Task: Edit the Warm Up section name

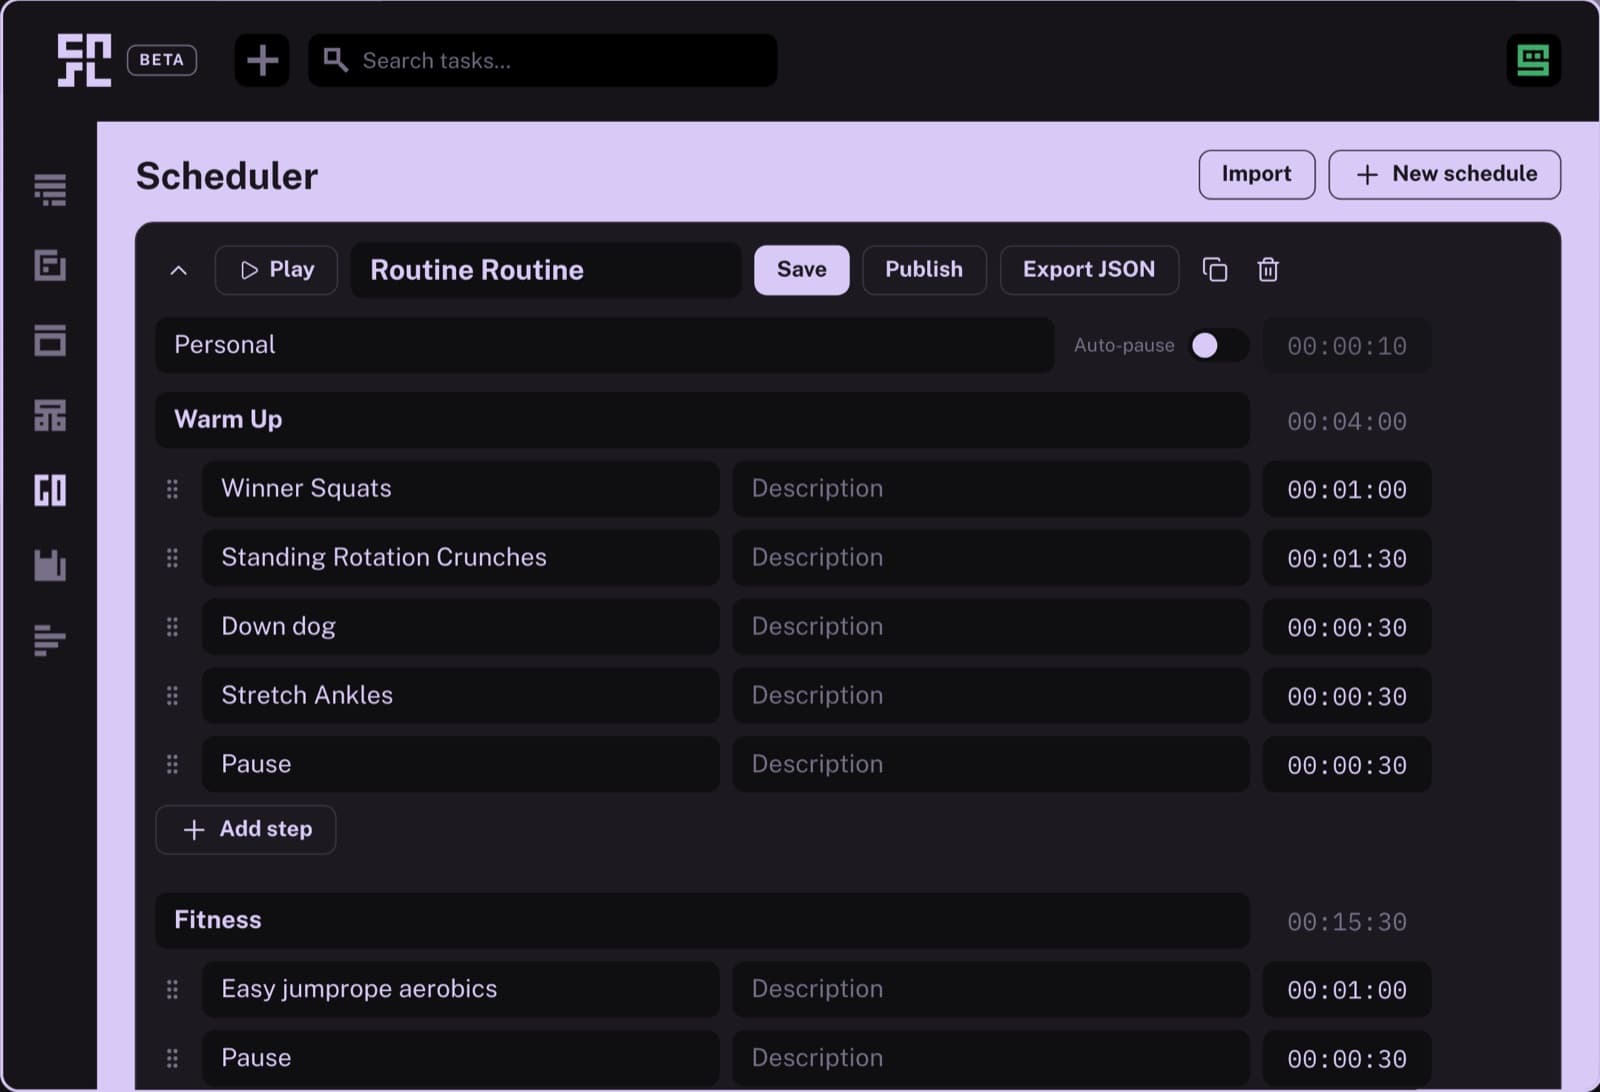Action: [702, 420]
